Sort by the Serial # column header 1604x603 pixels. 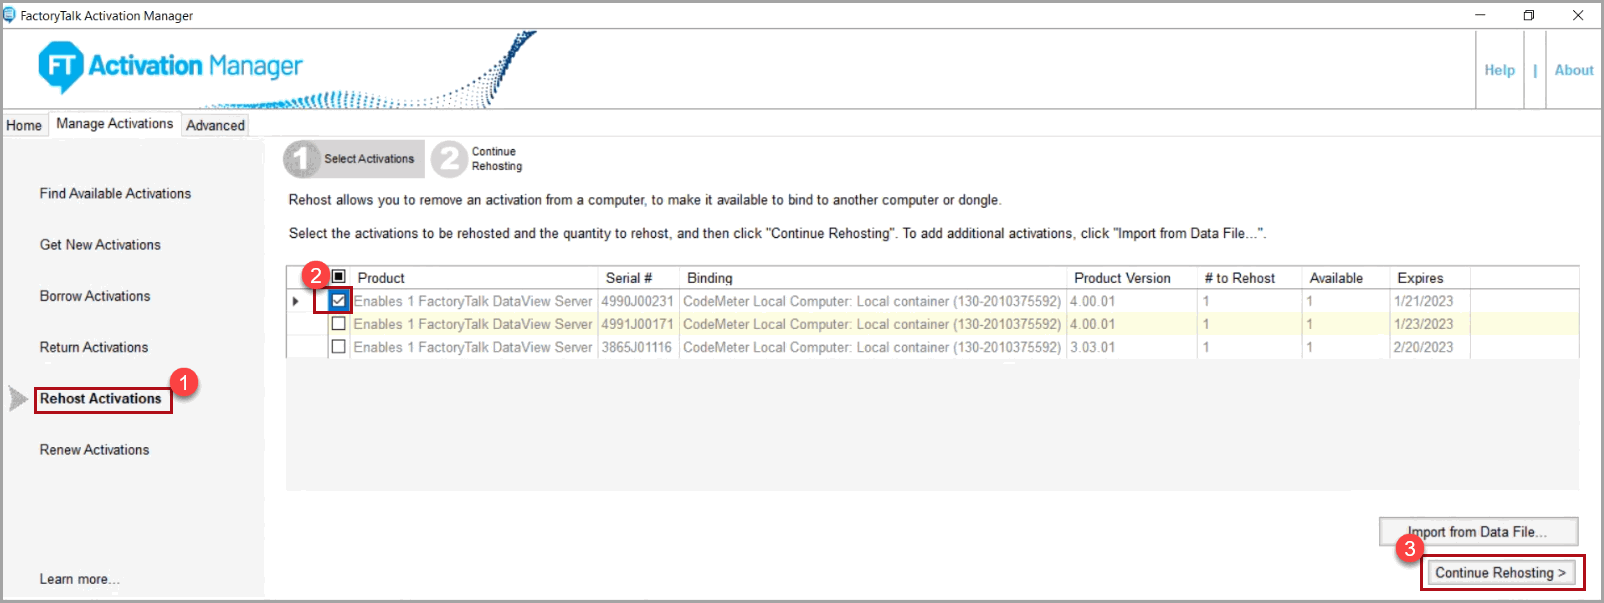tap(638, 278)
